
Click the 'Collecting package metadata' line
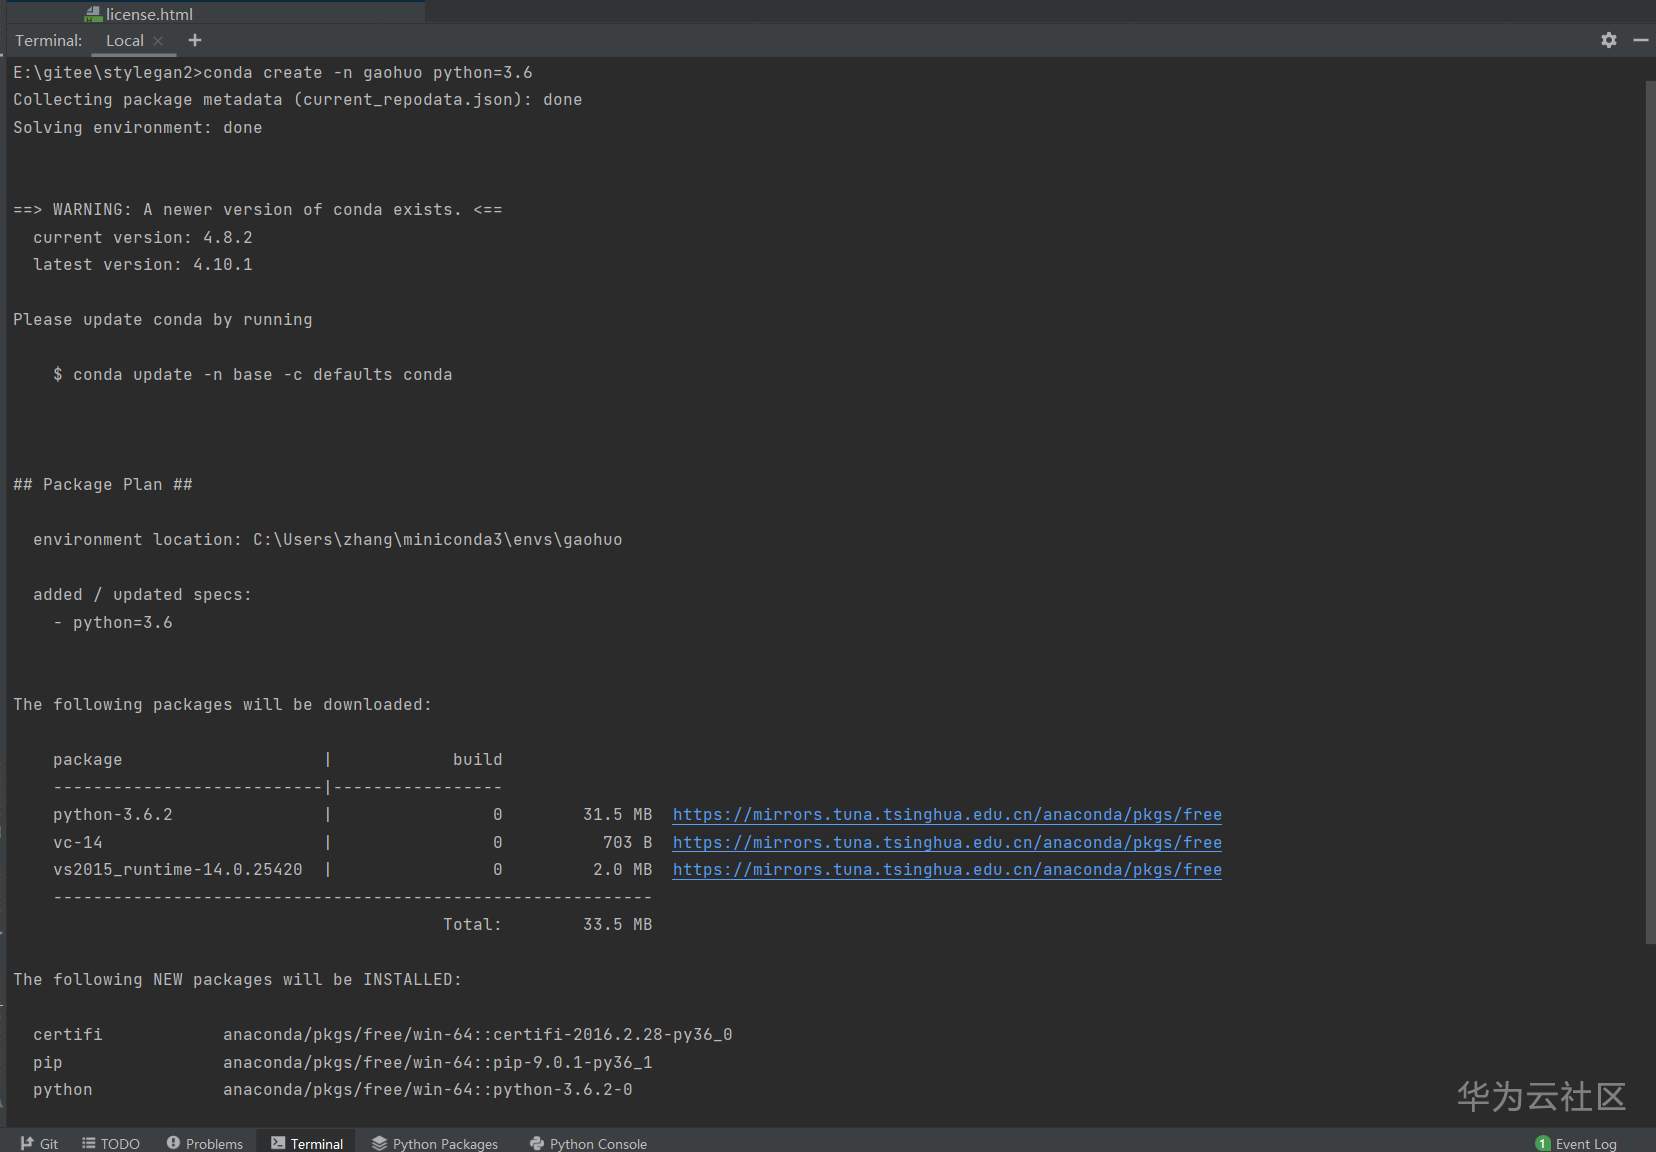tap(298, 100)
